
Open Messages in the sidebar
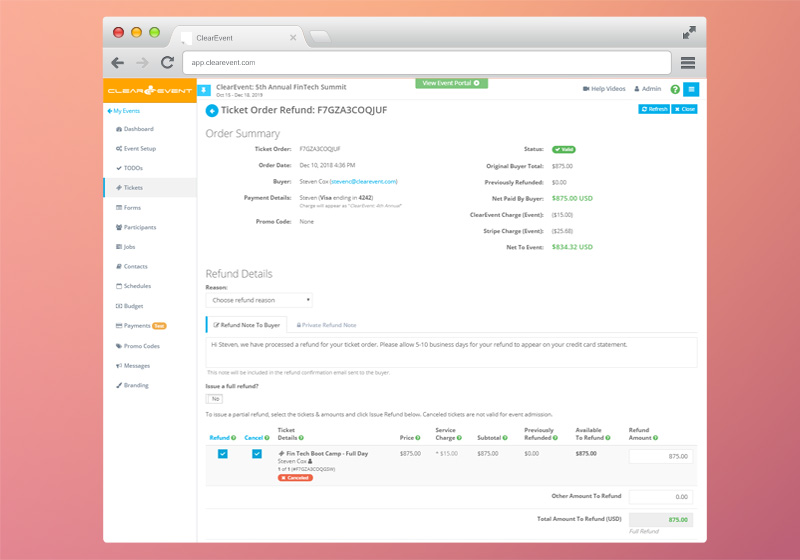(x=133, y=366)
